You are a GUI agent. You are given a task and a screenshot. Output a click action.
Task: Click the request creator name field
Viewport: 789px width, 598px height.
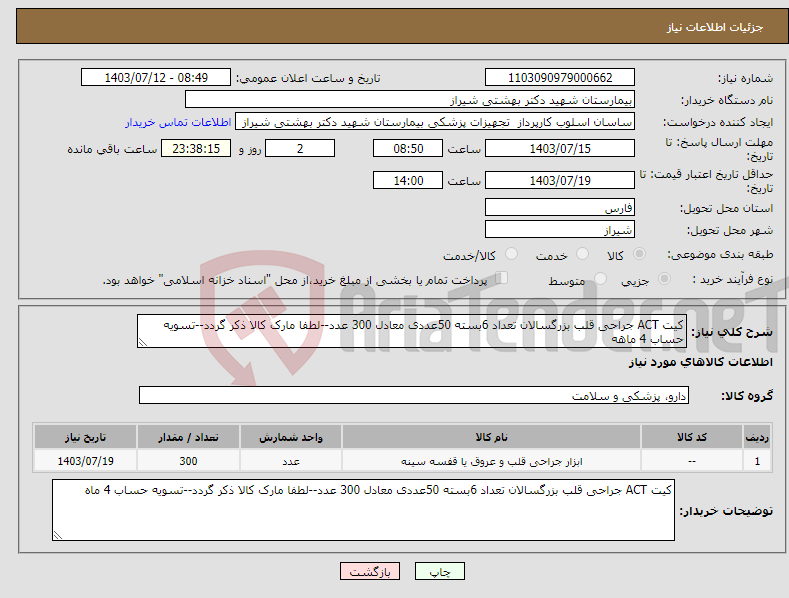[435, 122]
